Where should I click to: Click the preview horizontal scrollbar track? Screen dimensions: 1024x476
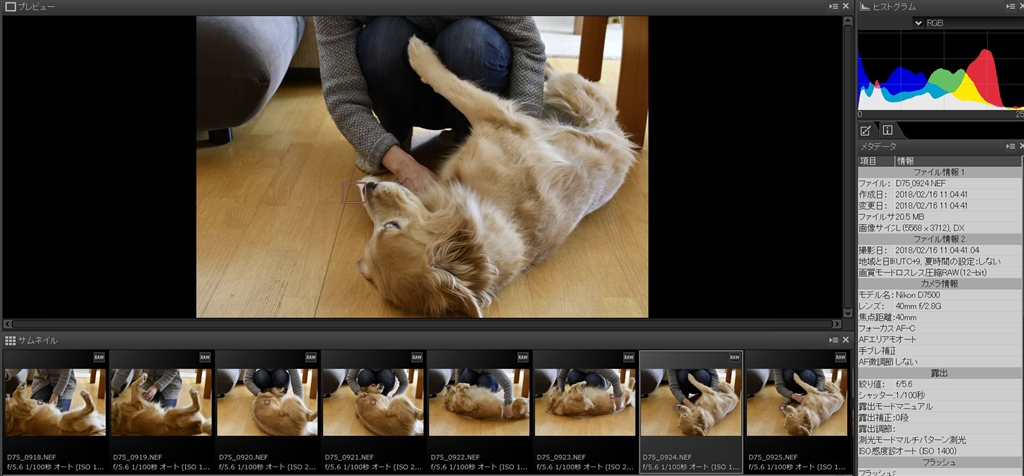[422, 324]
